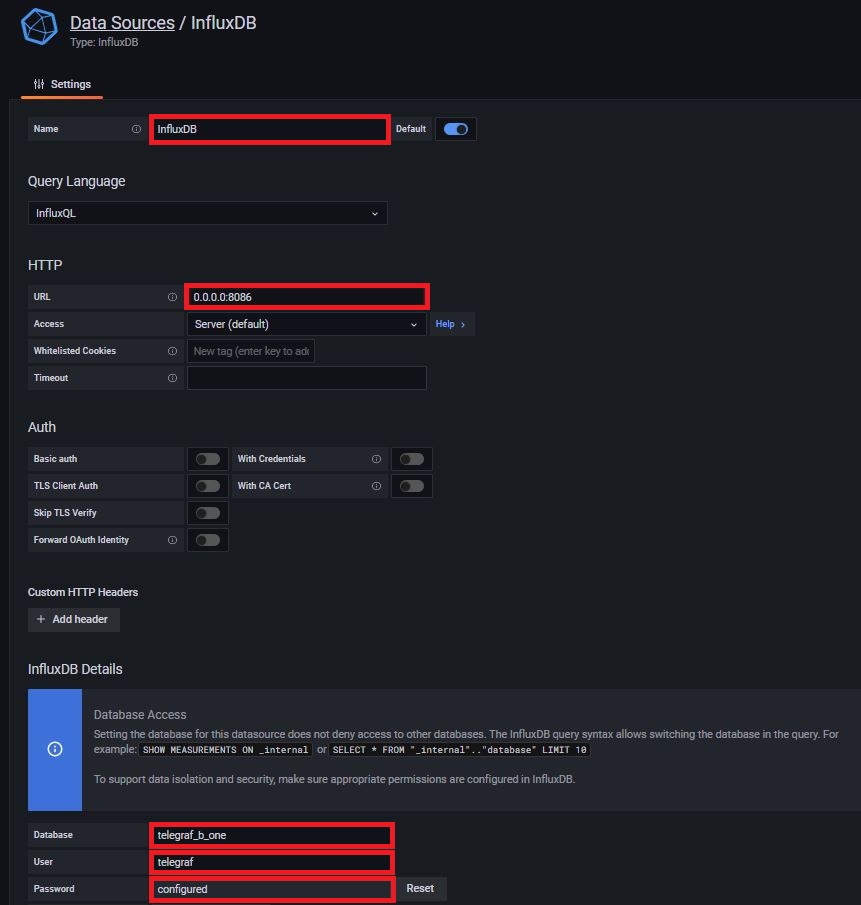The image size is (861, 905).
Task: Click the InfluxDB data source logo icon
Action: coord(39,27)
